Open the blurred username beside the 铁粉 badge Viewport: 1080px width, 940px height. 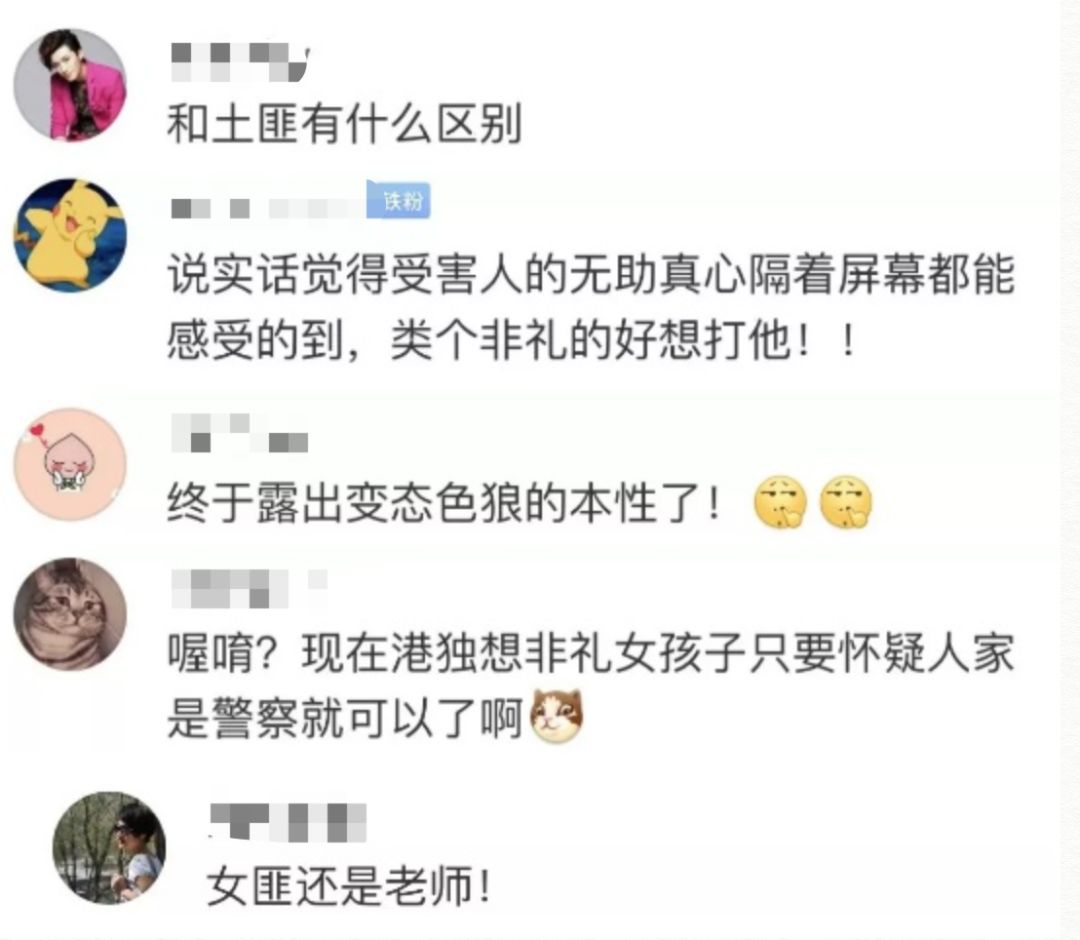[x=267, y=208]
